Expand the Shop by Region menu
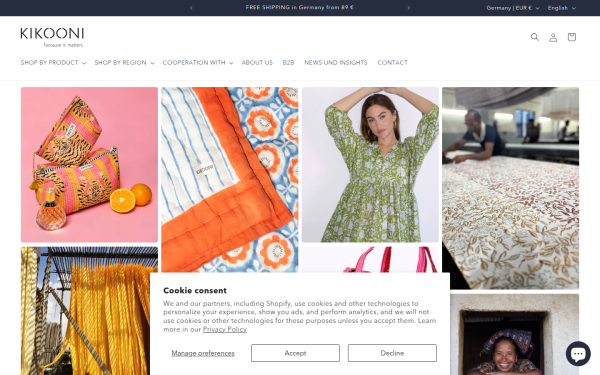 pos(124,62)
